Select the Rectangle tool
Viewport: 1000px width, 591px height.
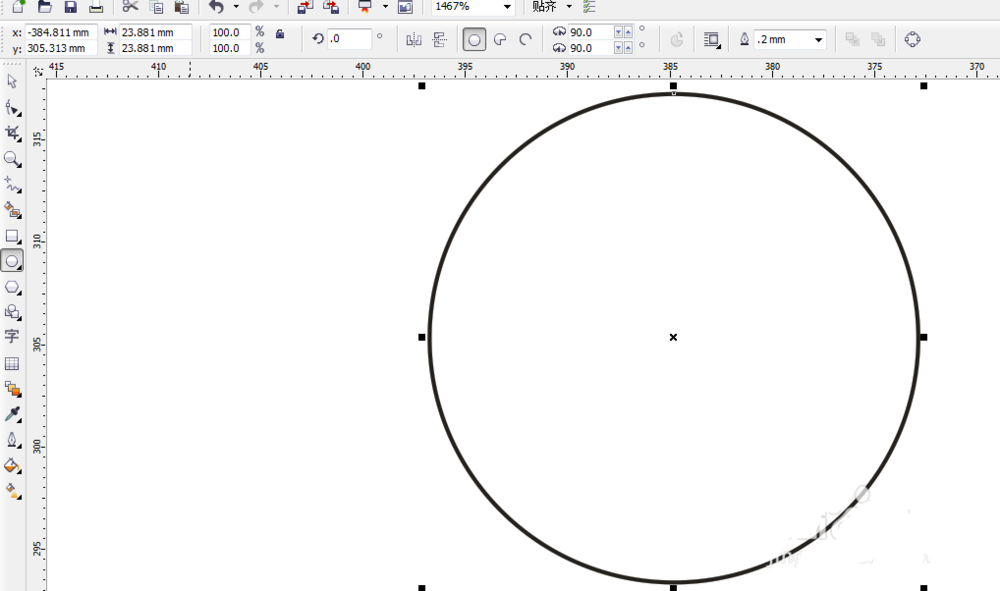click(x=12, y=237)
